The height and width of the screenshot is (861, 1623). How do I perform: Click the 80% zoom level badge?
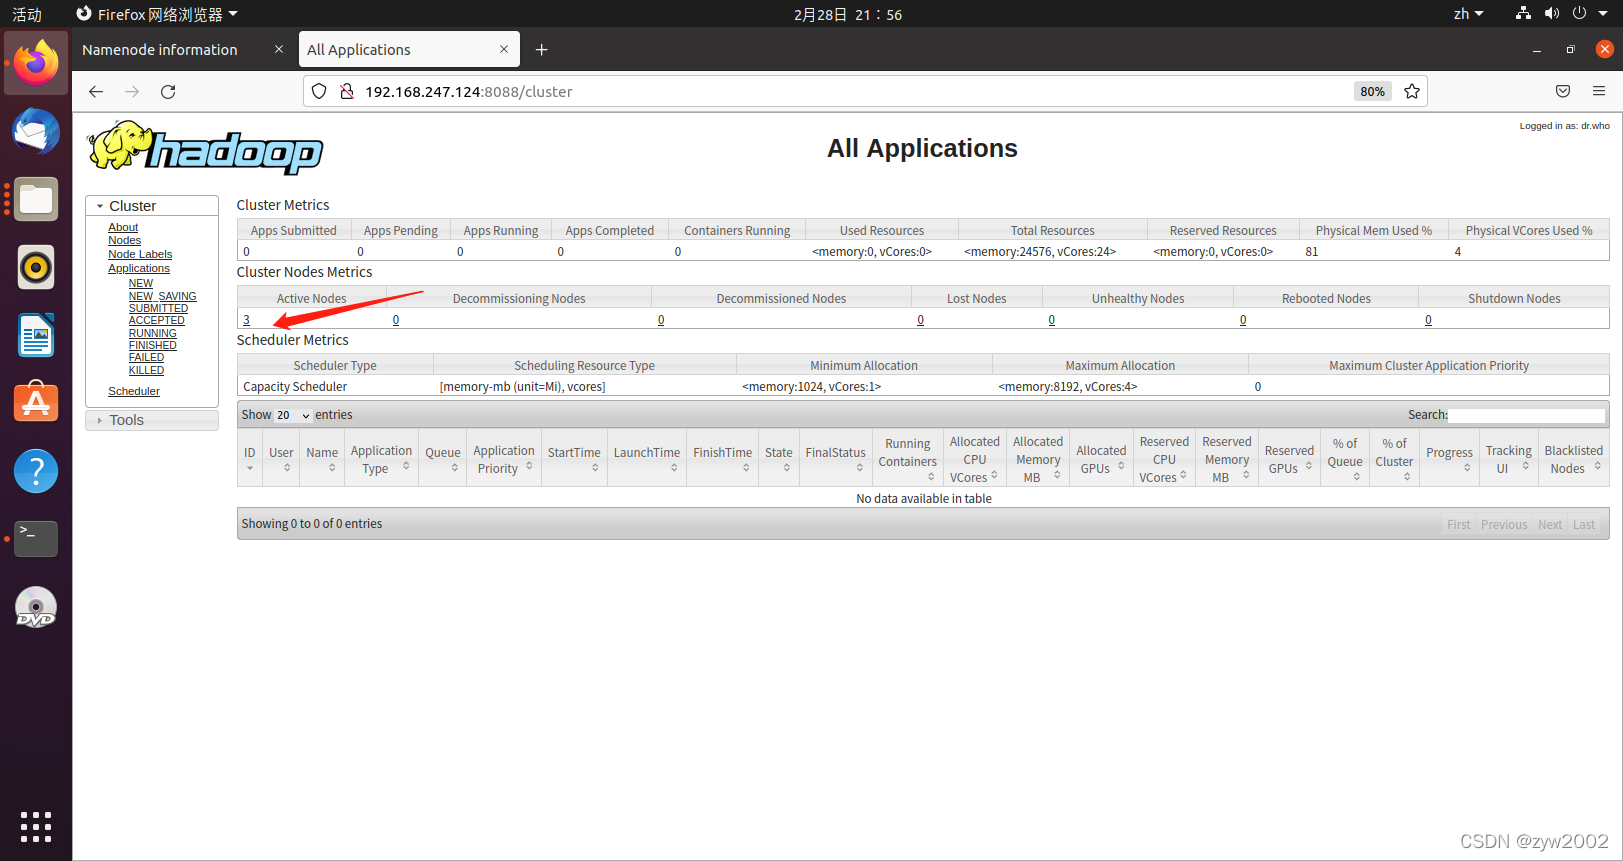click(1372, 91)
